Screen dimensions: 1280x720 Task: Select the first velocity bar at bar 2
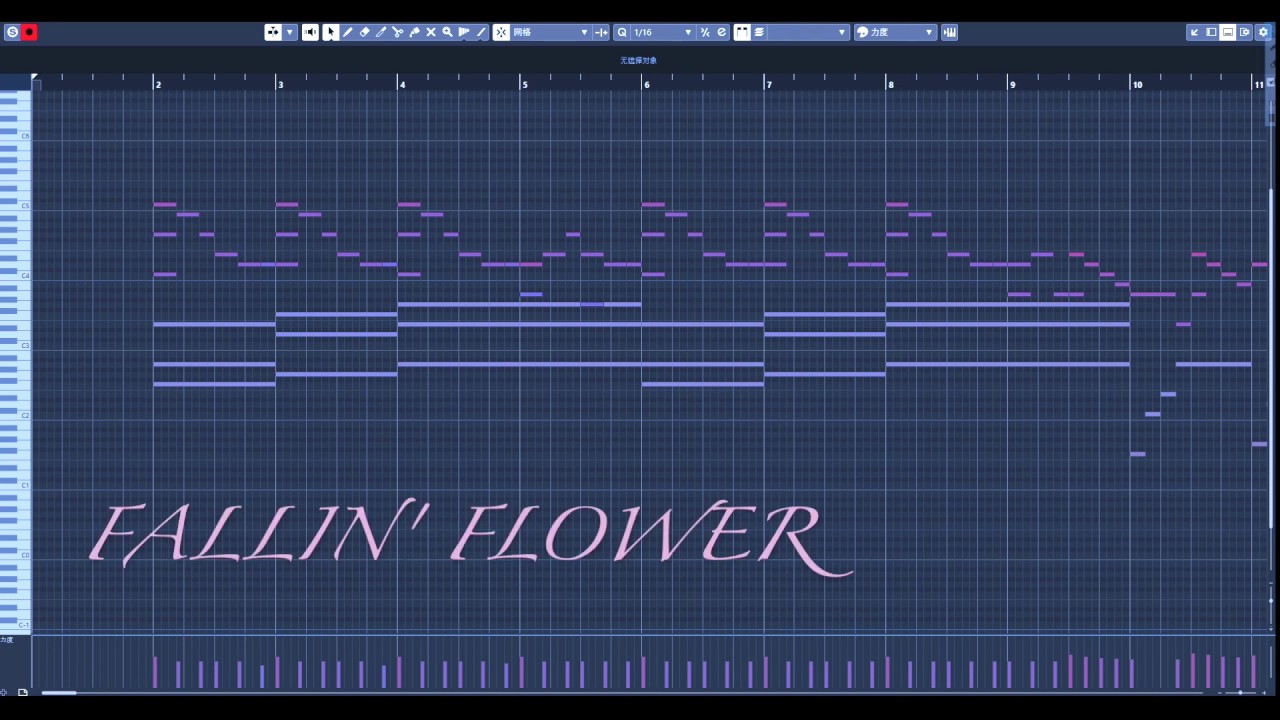pos(155,672)
